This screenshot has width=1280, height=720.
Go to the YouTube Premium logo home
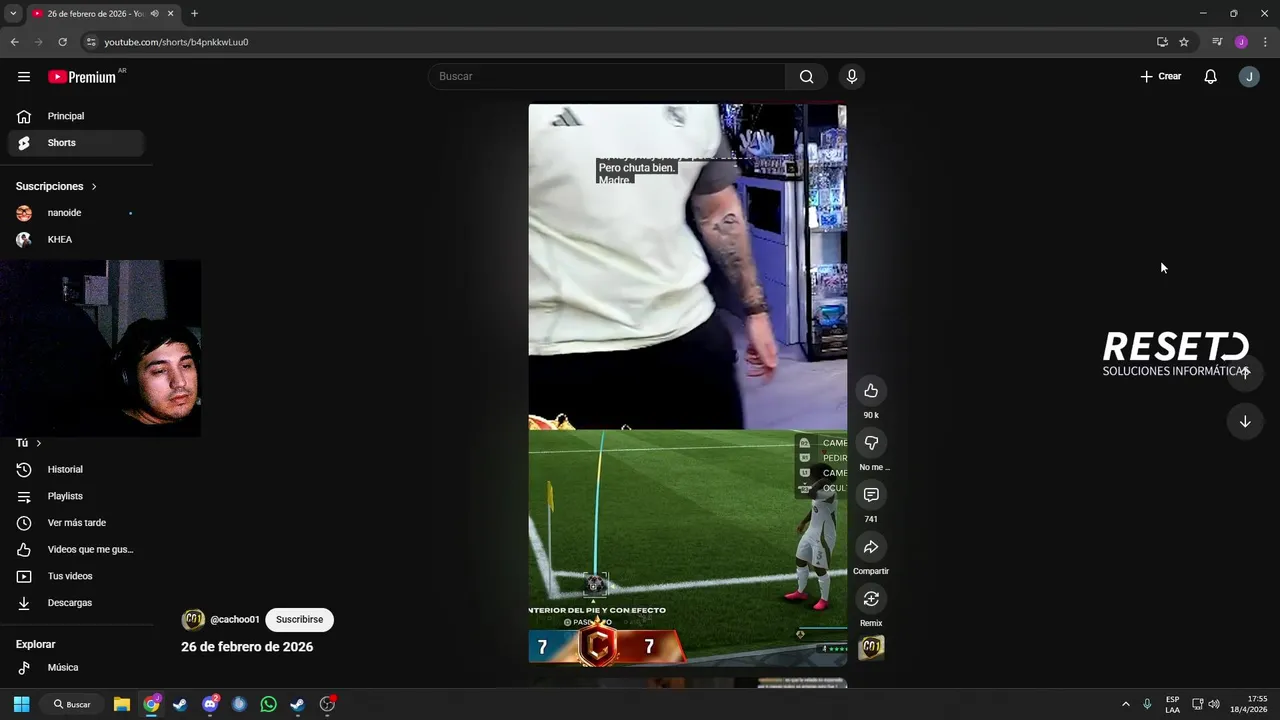(x=82, y=77)
